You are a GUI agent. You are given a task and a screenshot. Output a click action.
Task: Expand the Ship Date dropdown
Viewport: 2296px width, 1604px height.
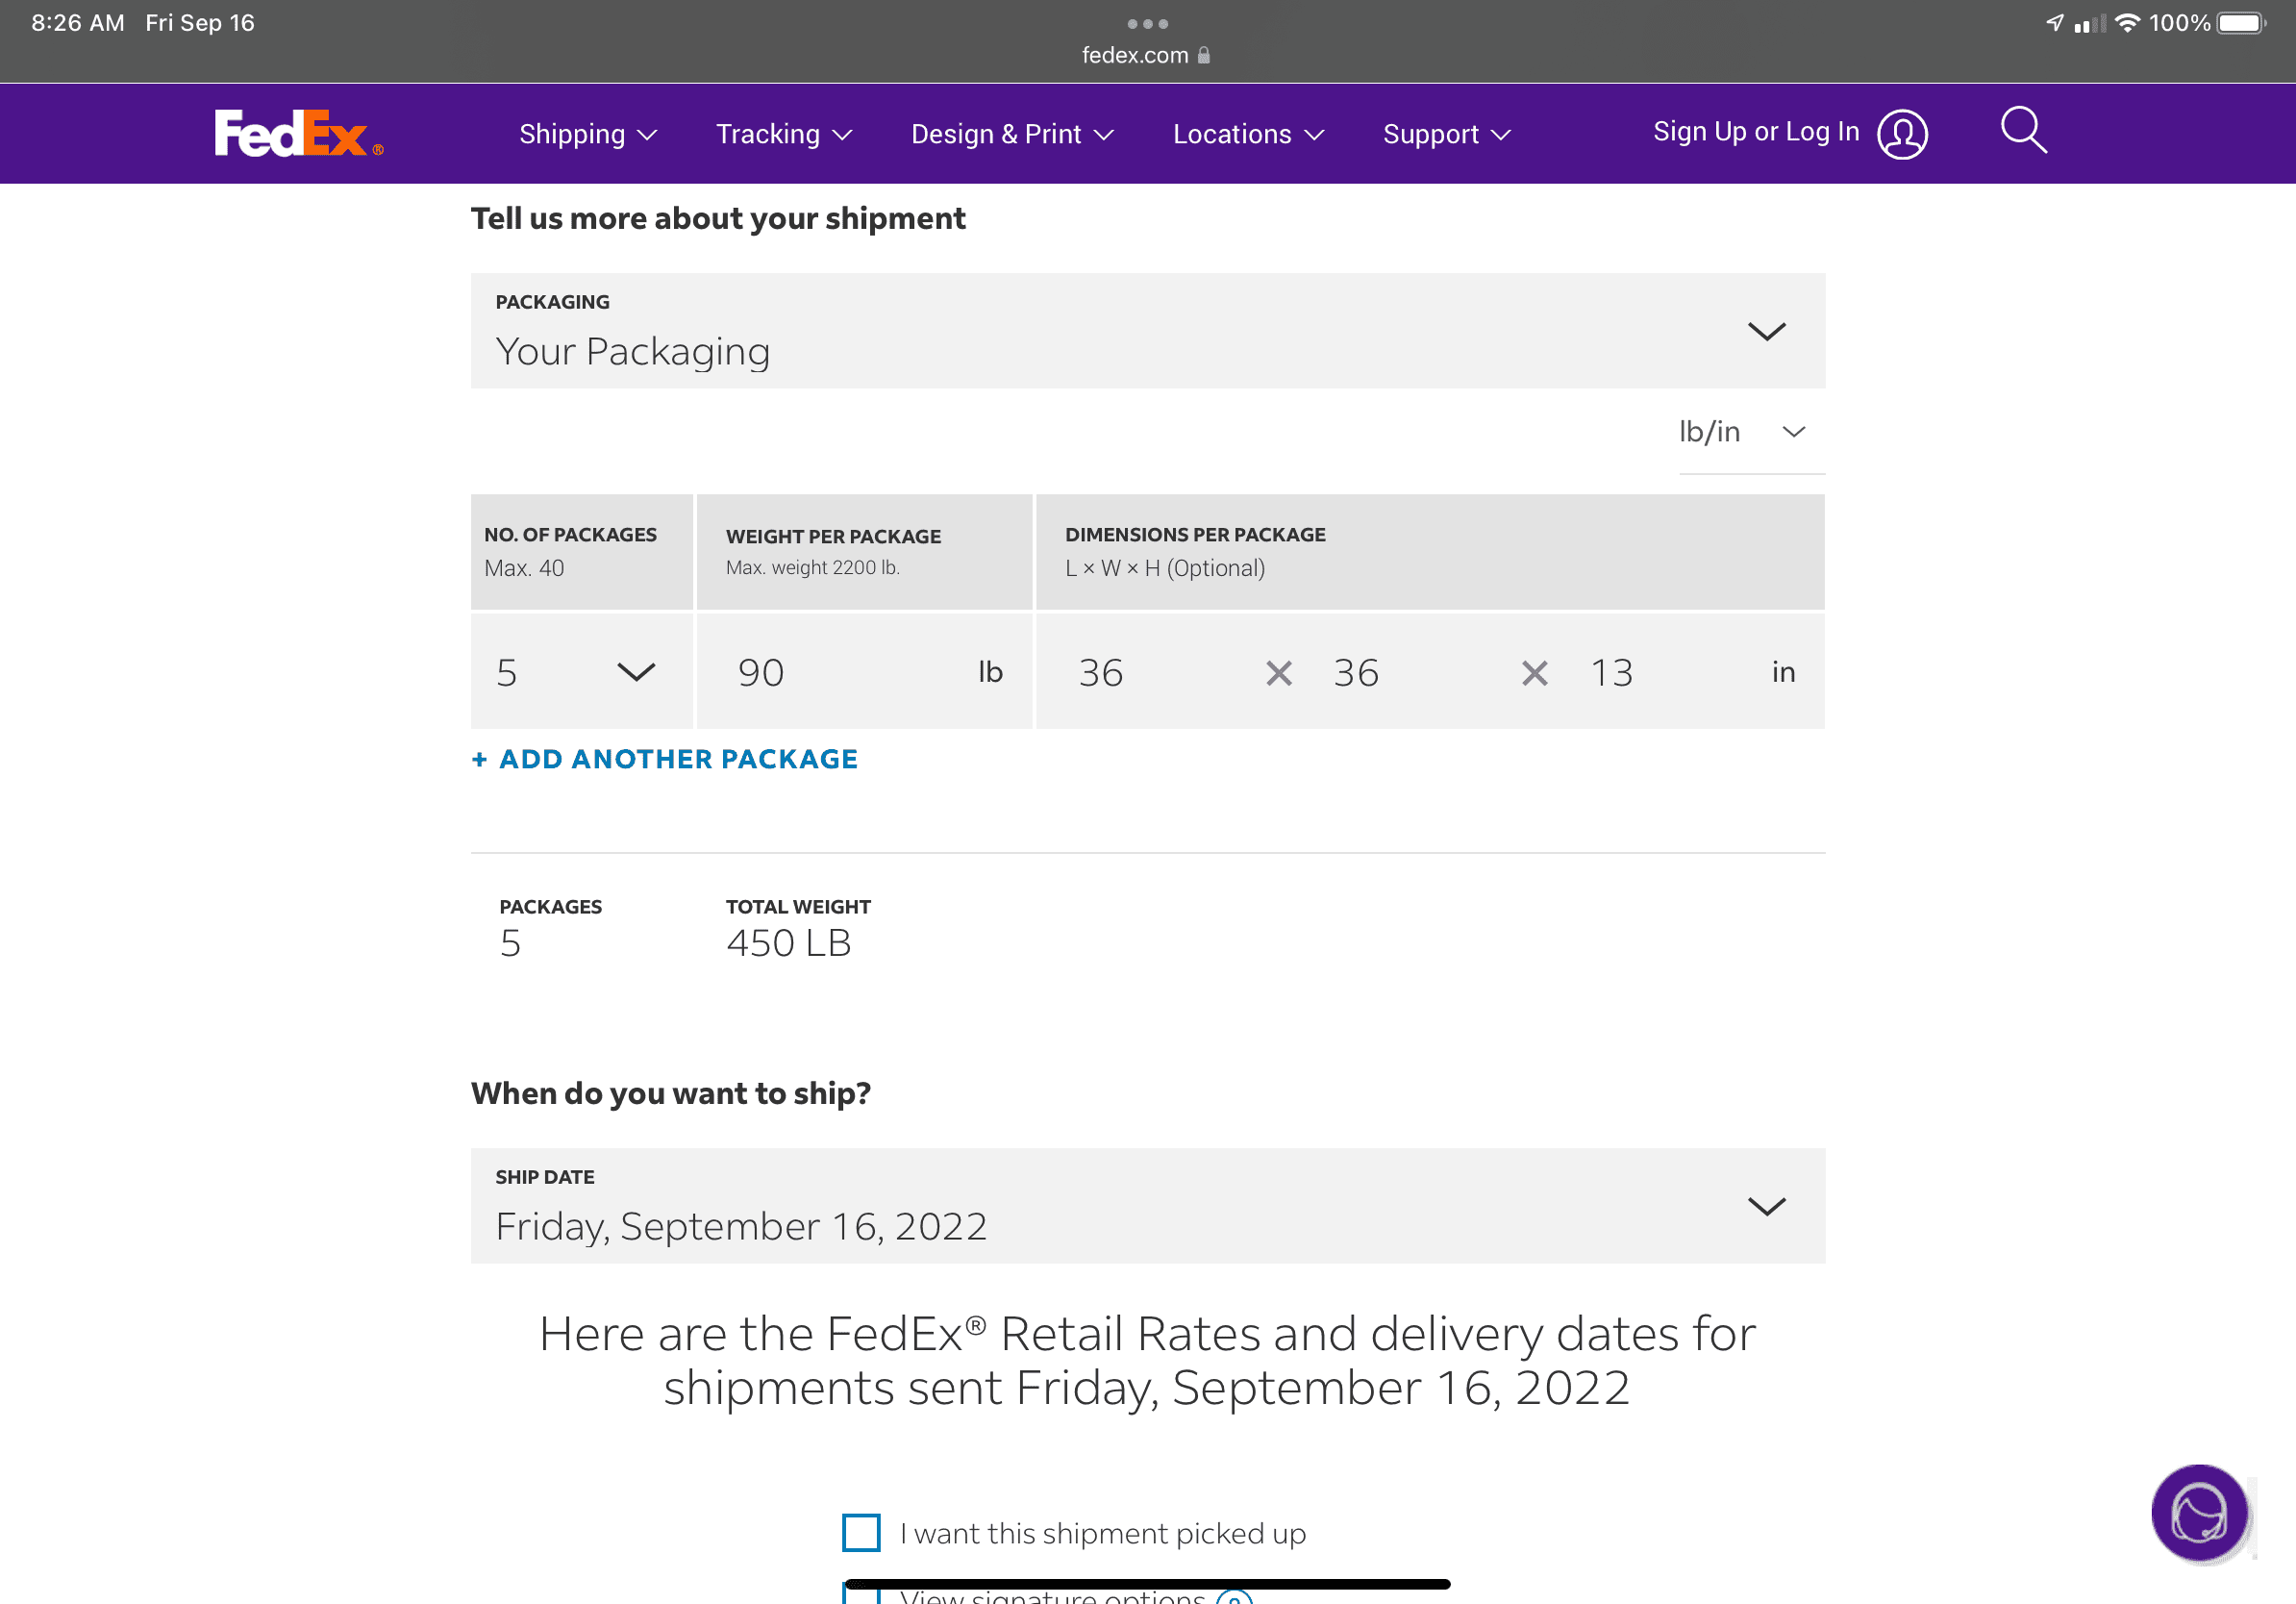click(x=1147, y=1205)
